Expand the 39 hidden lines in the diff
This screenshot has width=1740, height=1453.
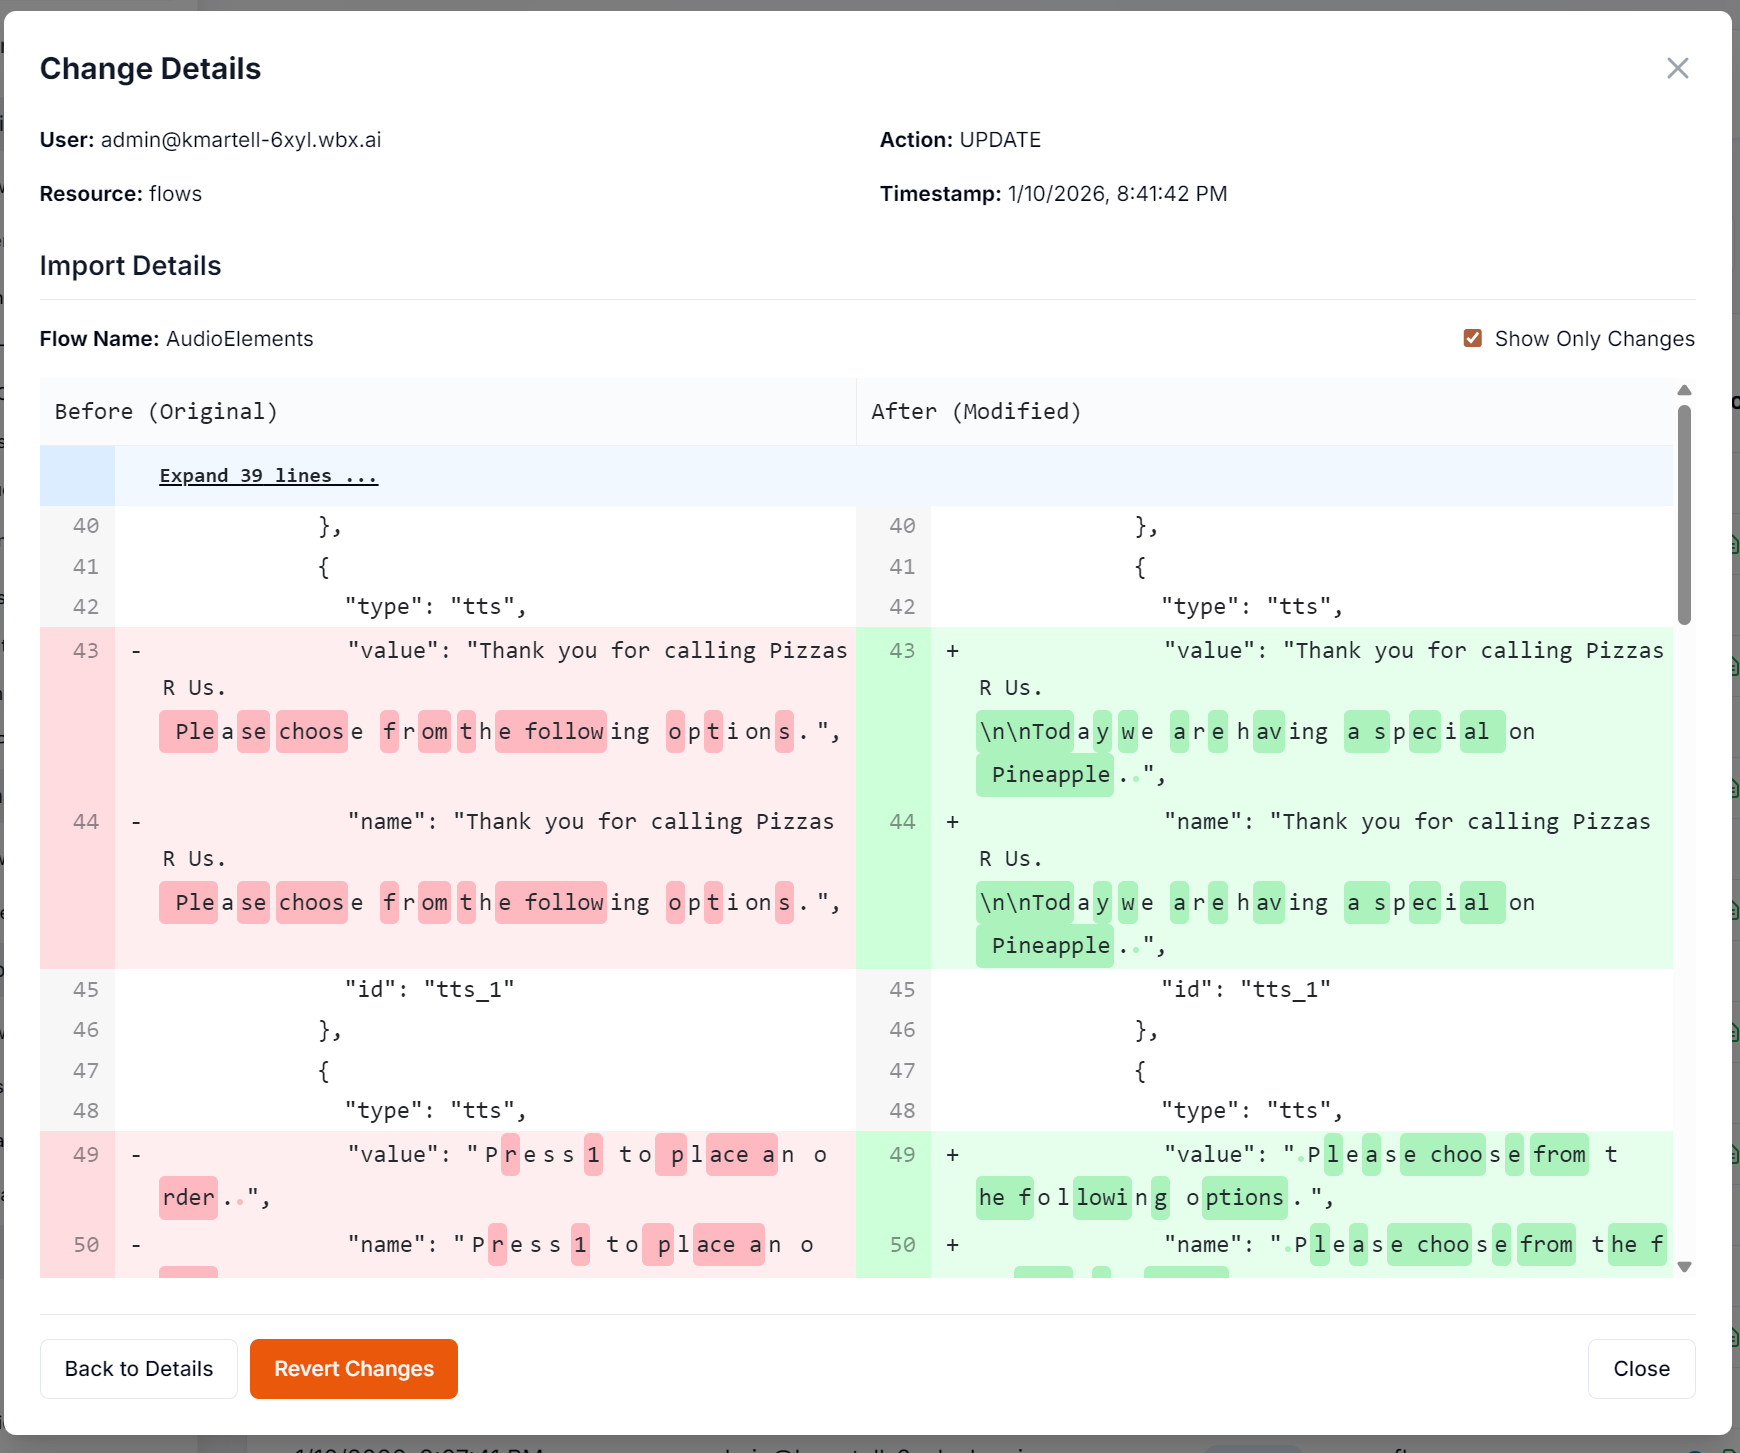[x=268, y=475]
